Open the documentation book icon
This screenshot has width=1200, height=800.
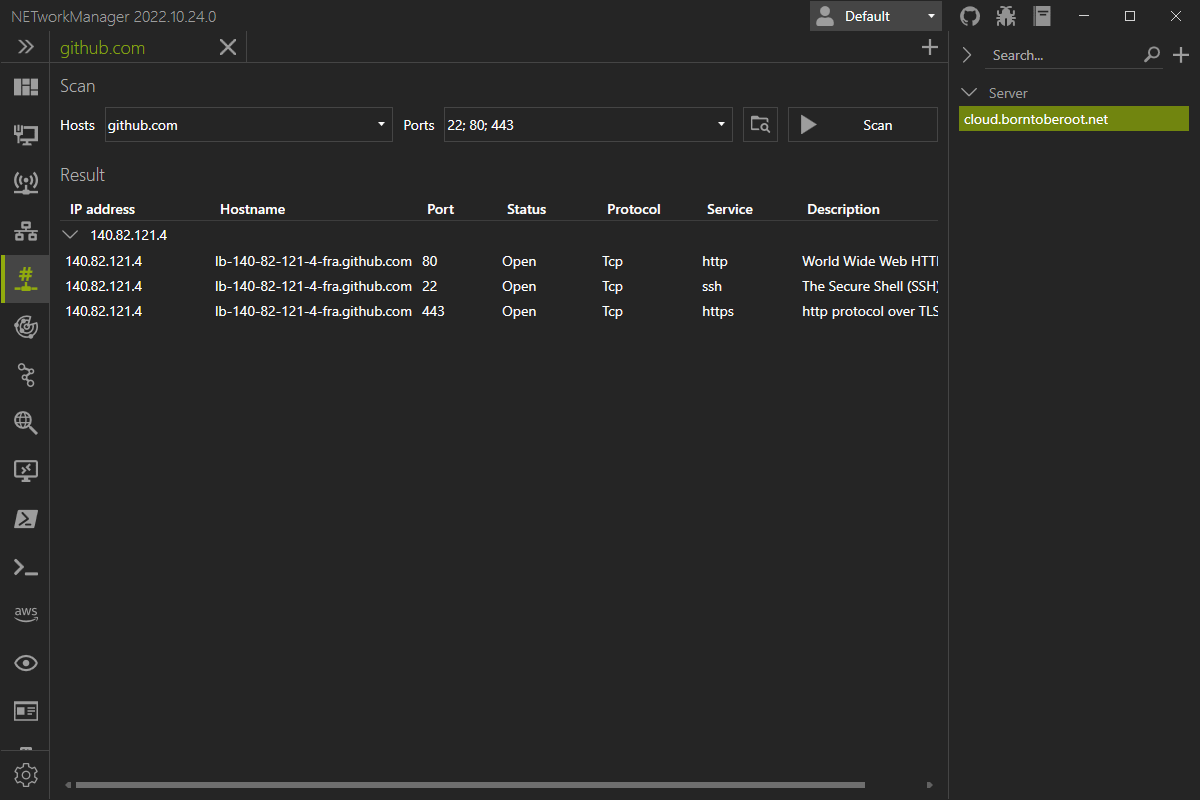pyautogui.click(x=1043, y=16)
